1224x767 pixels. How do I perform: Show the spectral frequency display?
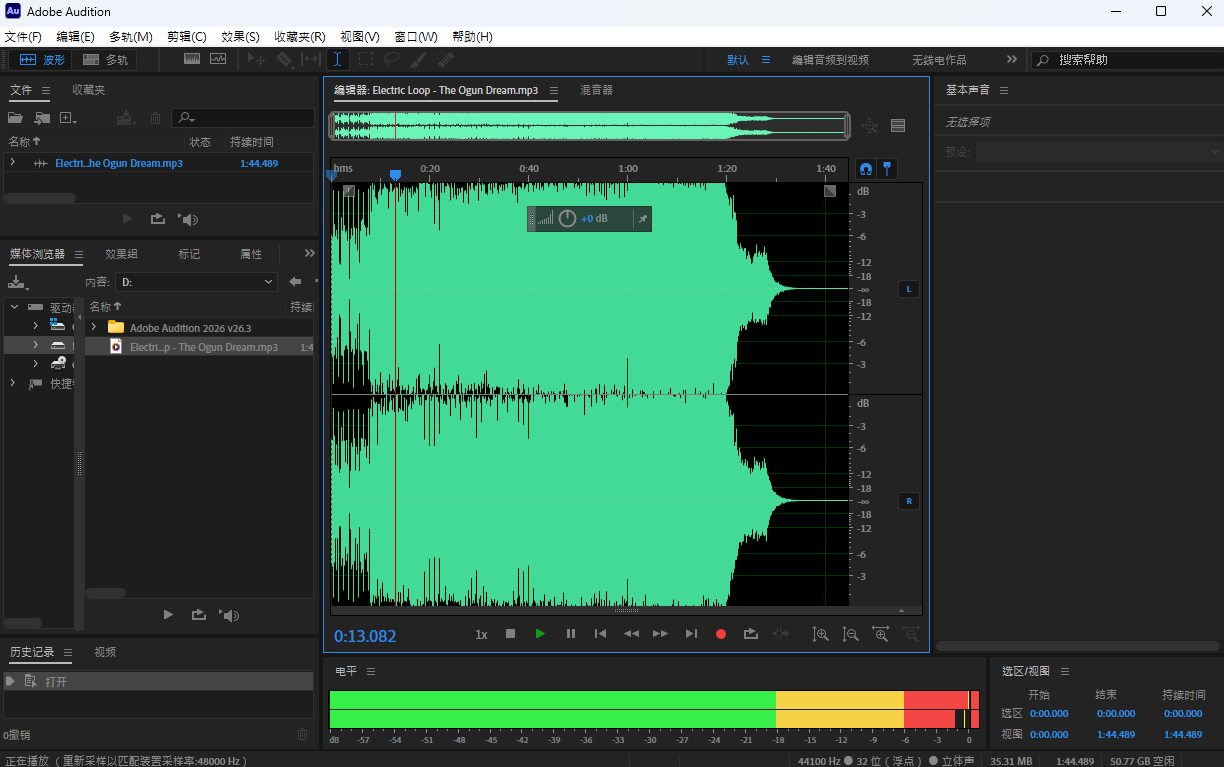pyautogui.click(x=192, y=59)
